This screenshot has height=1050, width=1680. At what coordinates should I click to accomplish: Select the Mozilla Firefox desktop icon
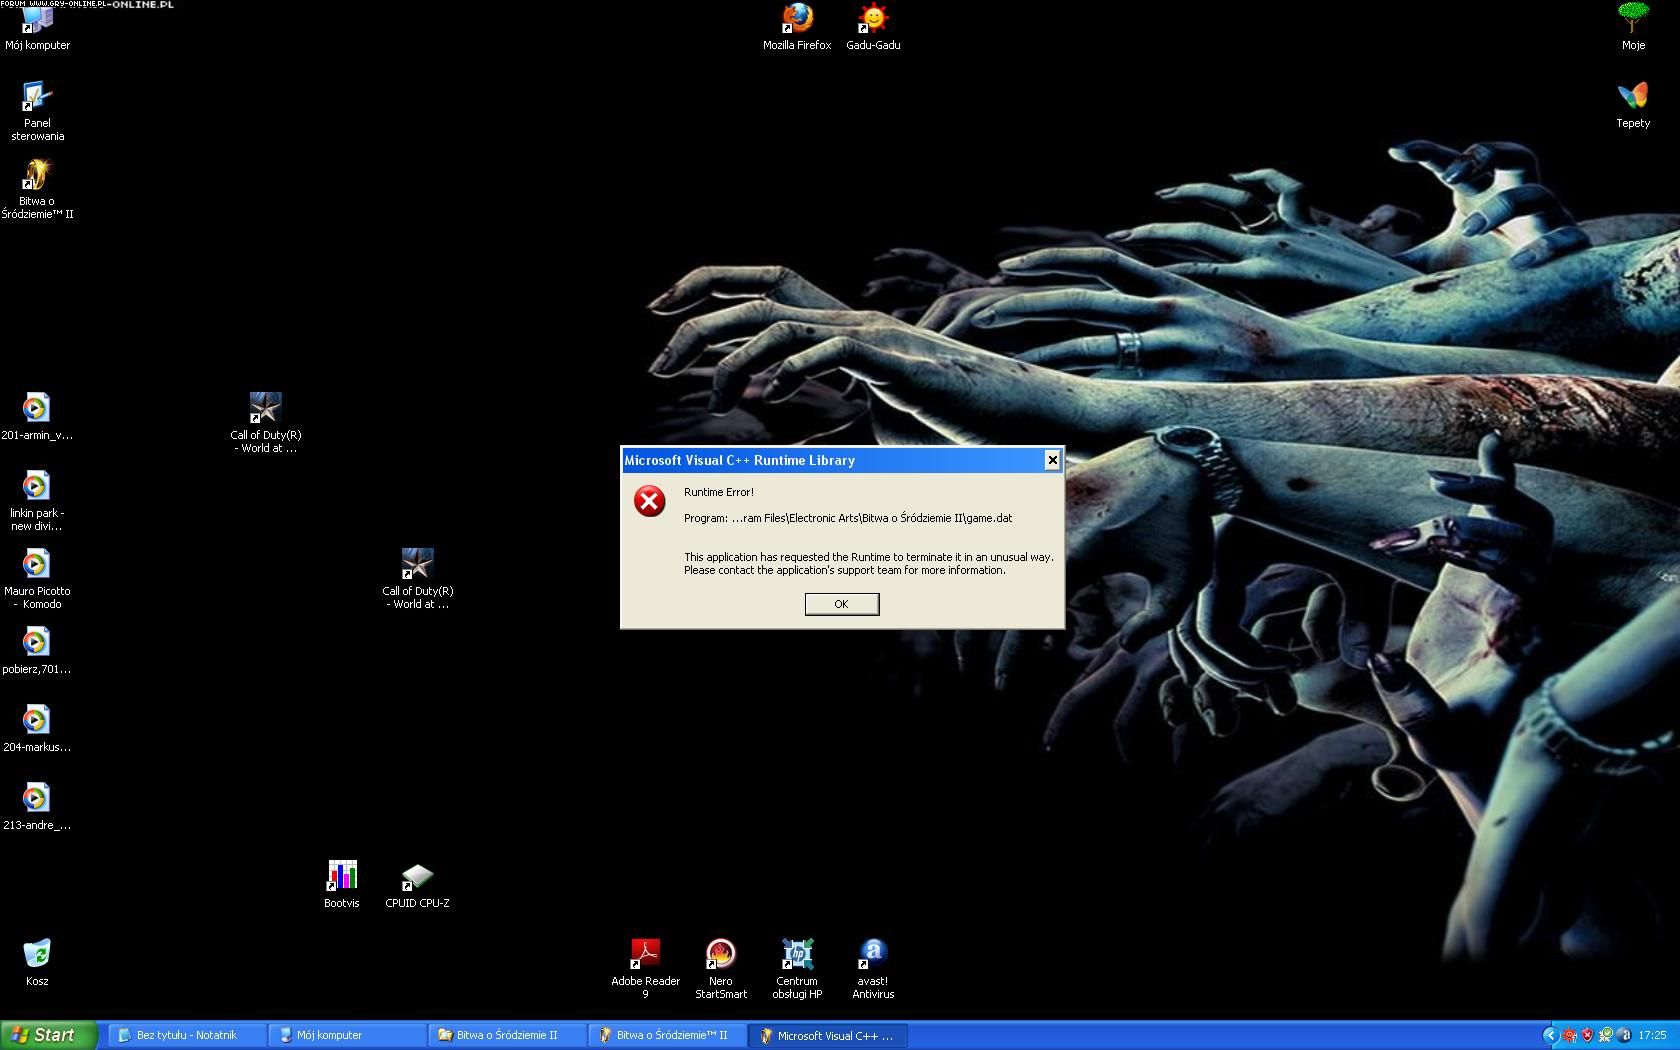pos(797,19)
